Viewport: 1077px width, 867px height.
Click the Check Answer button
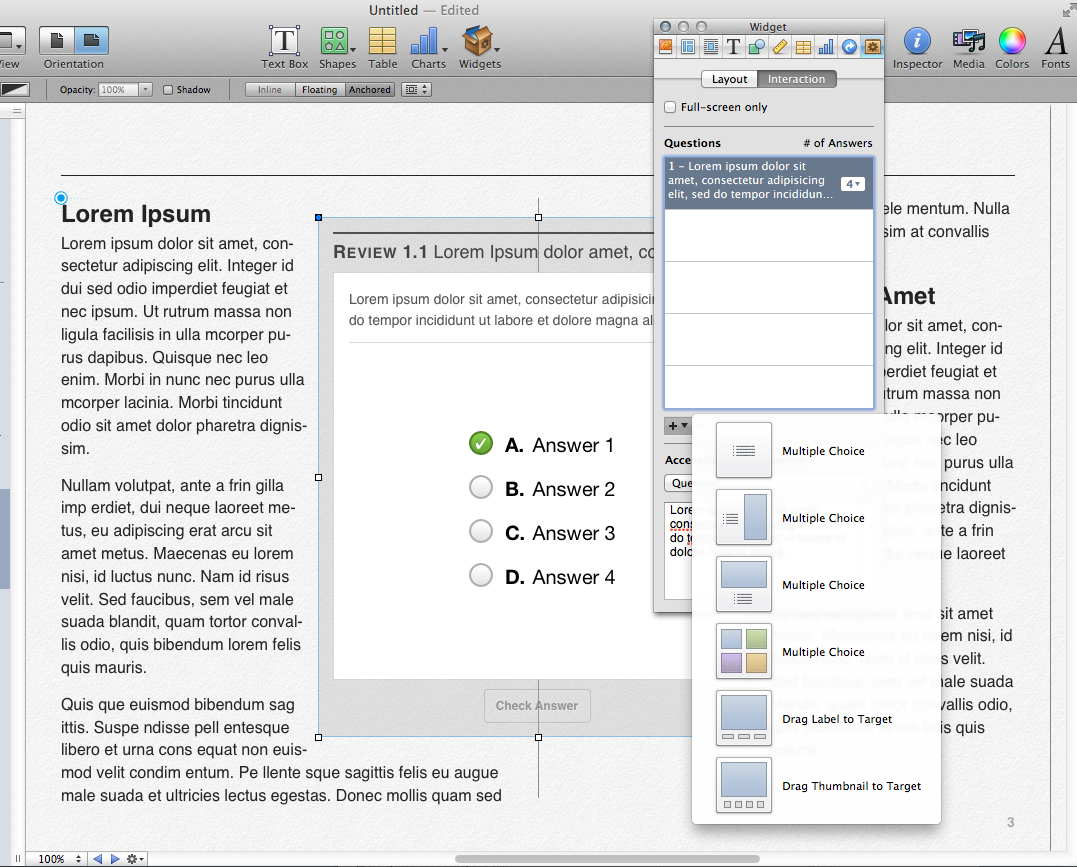[x=537, y=706]
